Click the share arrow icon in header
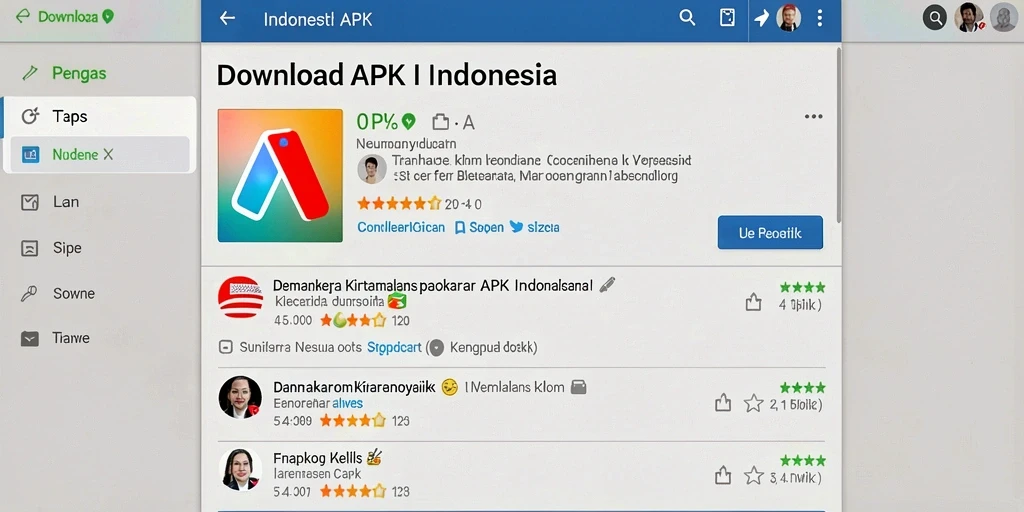 (x=761, y=18)
